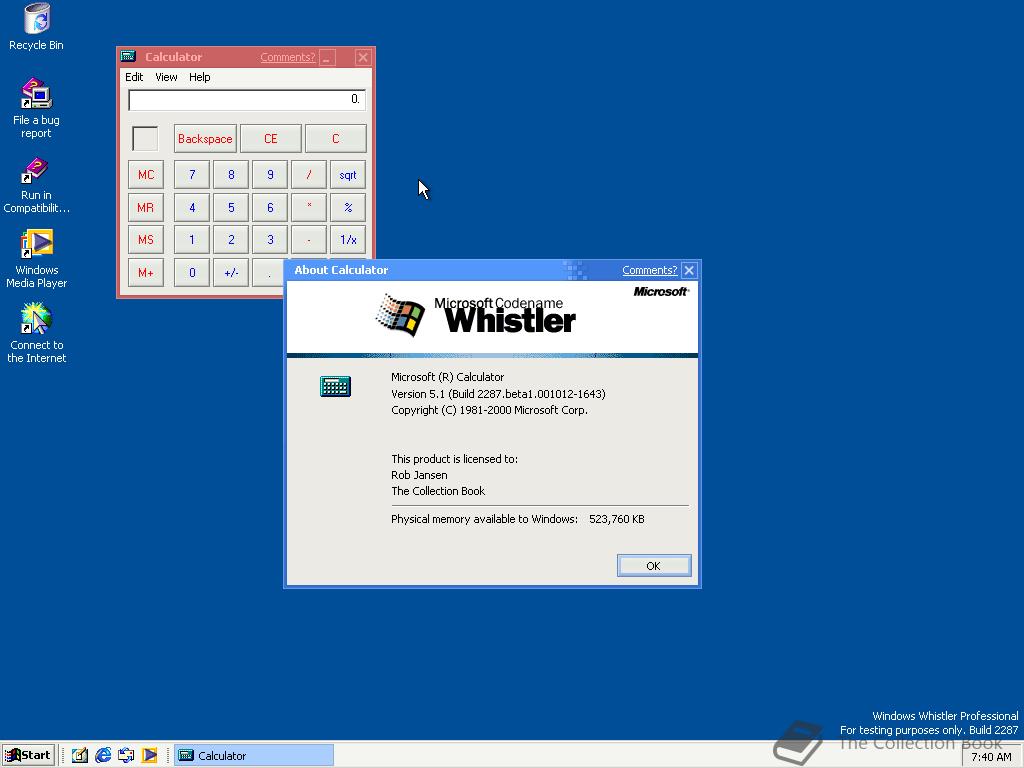Click calculator digit 6 button
1024x768 pixels.
270,208
